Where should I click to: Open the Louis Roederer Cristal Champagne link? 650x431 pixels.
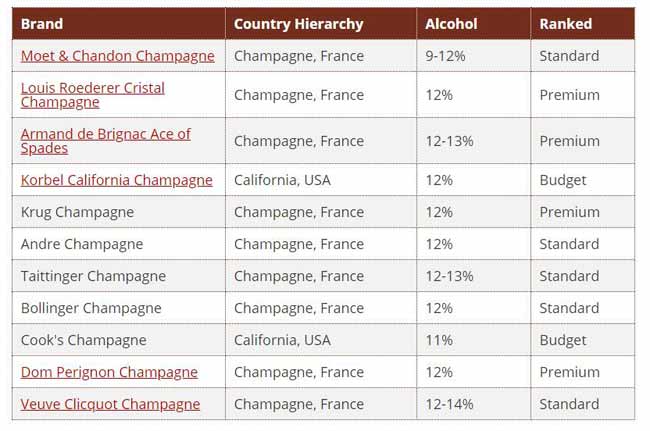pyautogui.click(x=93, y=95)
